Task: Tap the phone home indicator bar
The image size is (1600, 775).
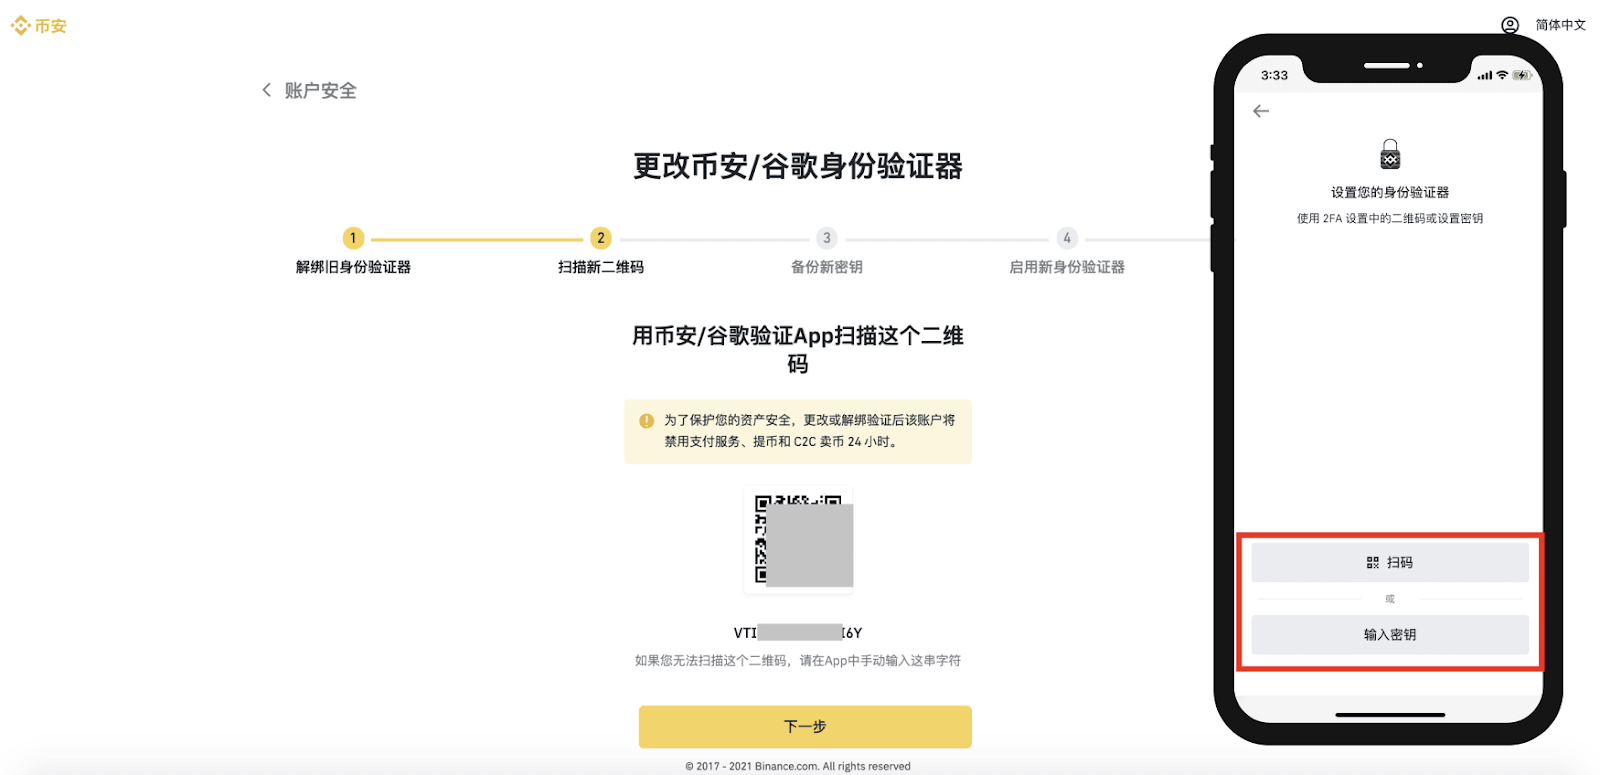Action: pyautogui.click(x=1390, y=715)
